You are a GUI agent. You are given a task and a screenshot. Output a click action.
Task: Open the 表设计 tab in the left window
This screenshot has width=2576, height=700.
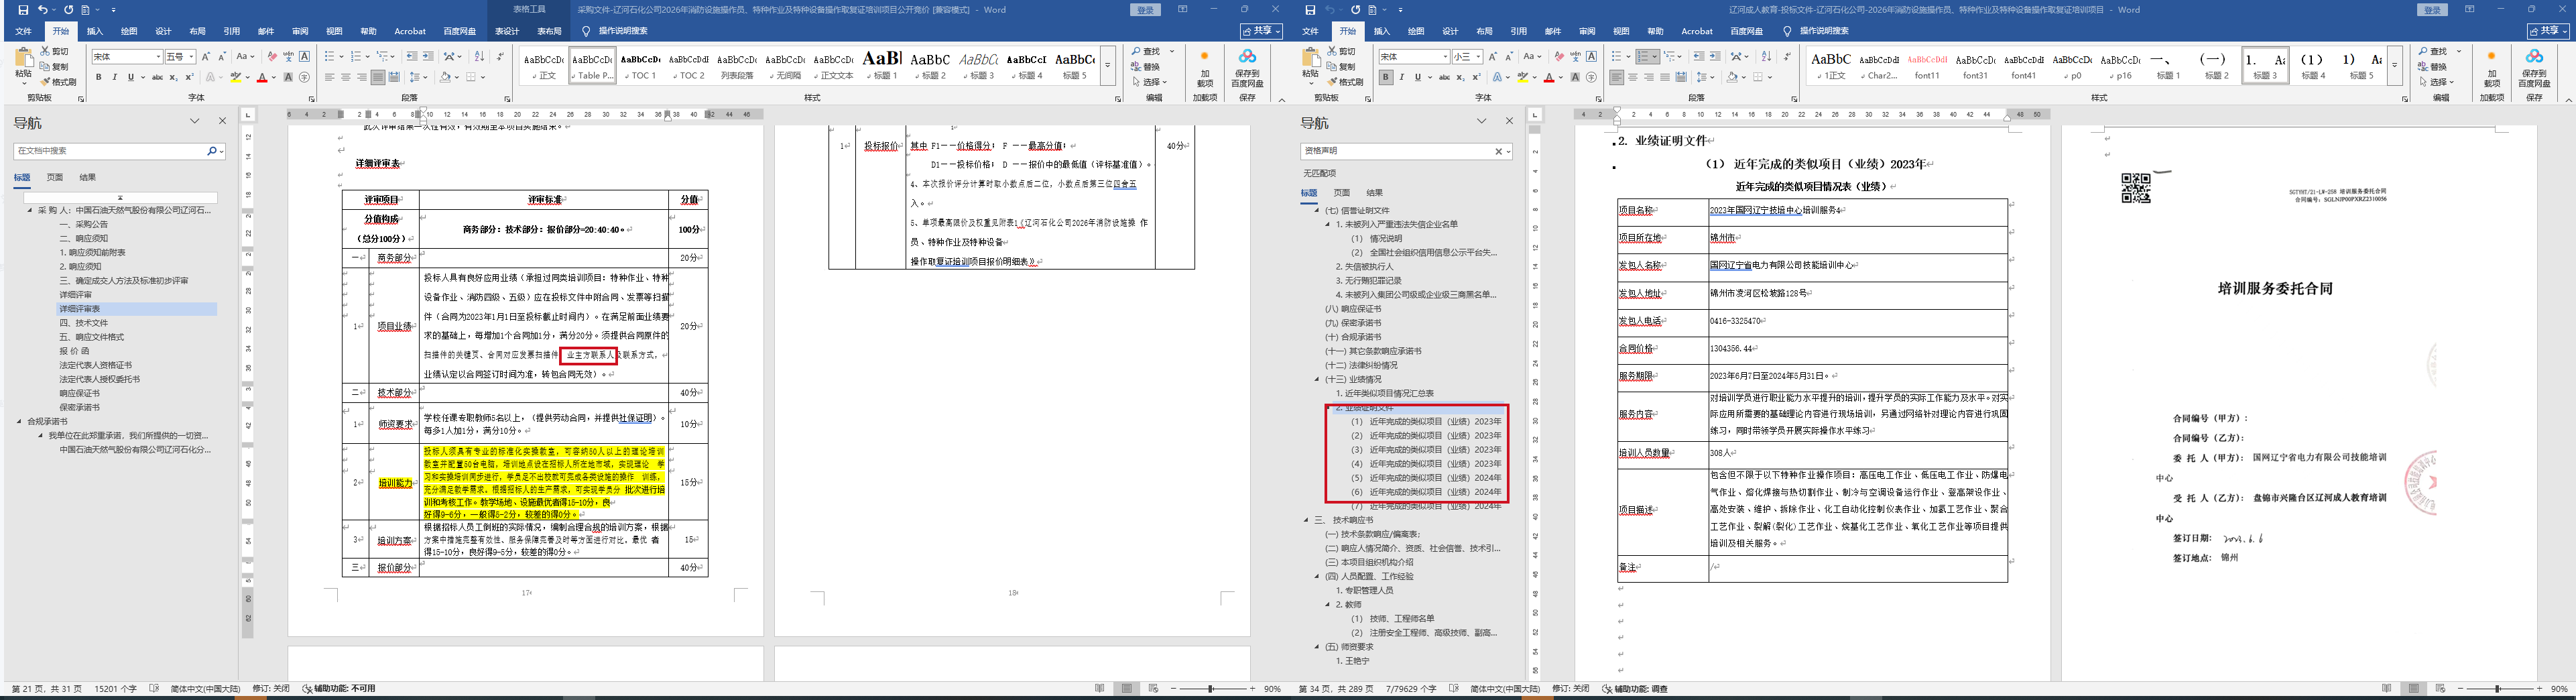[507, 31]
